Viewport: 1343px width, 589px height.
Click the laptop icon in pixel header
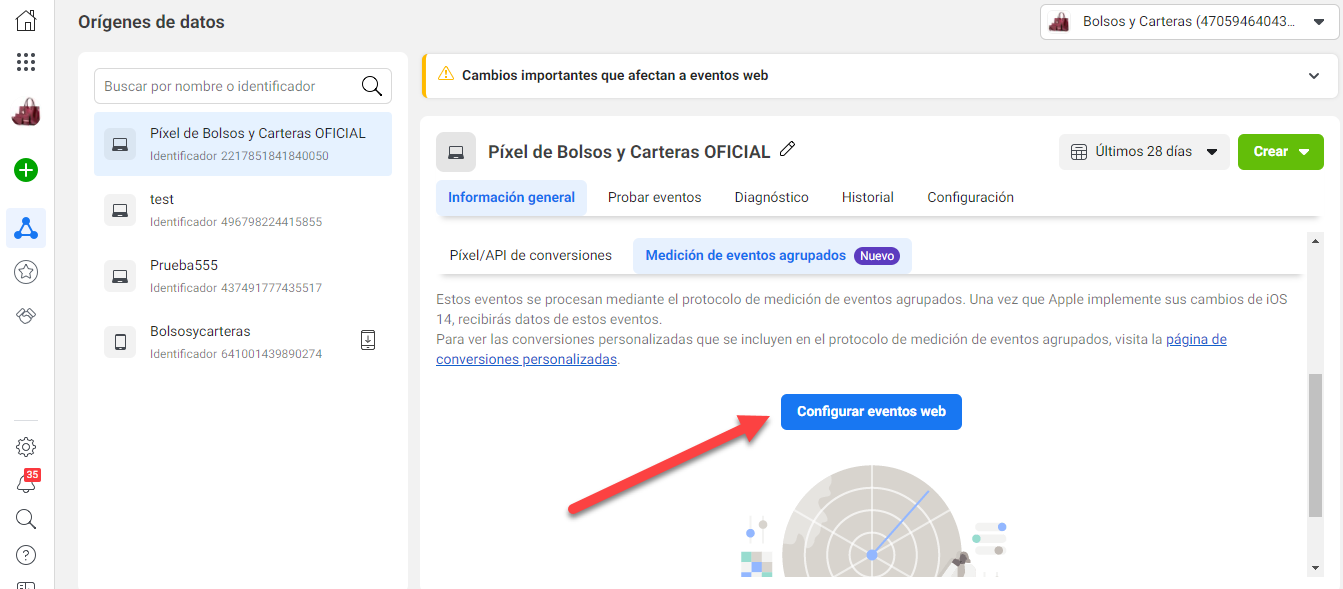[456, 152]
